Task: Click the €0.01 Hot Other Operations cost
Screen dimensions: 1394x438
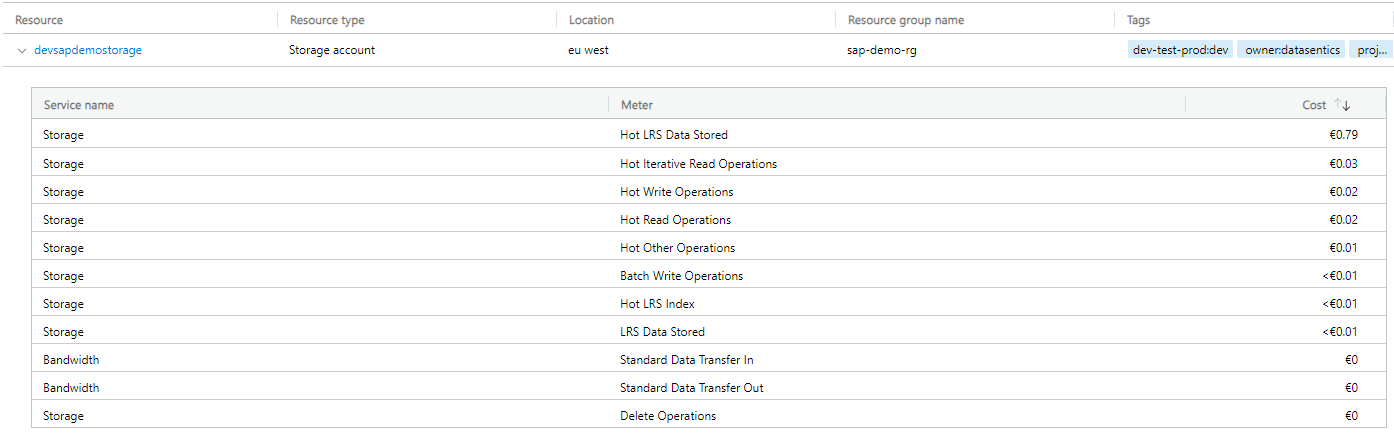Action: [x=1343, y=247]
